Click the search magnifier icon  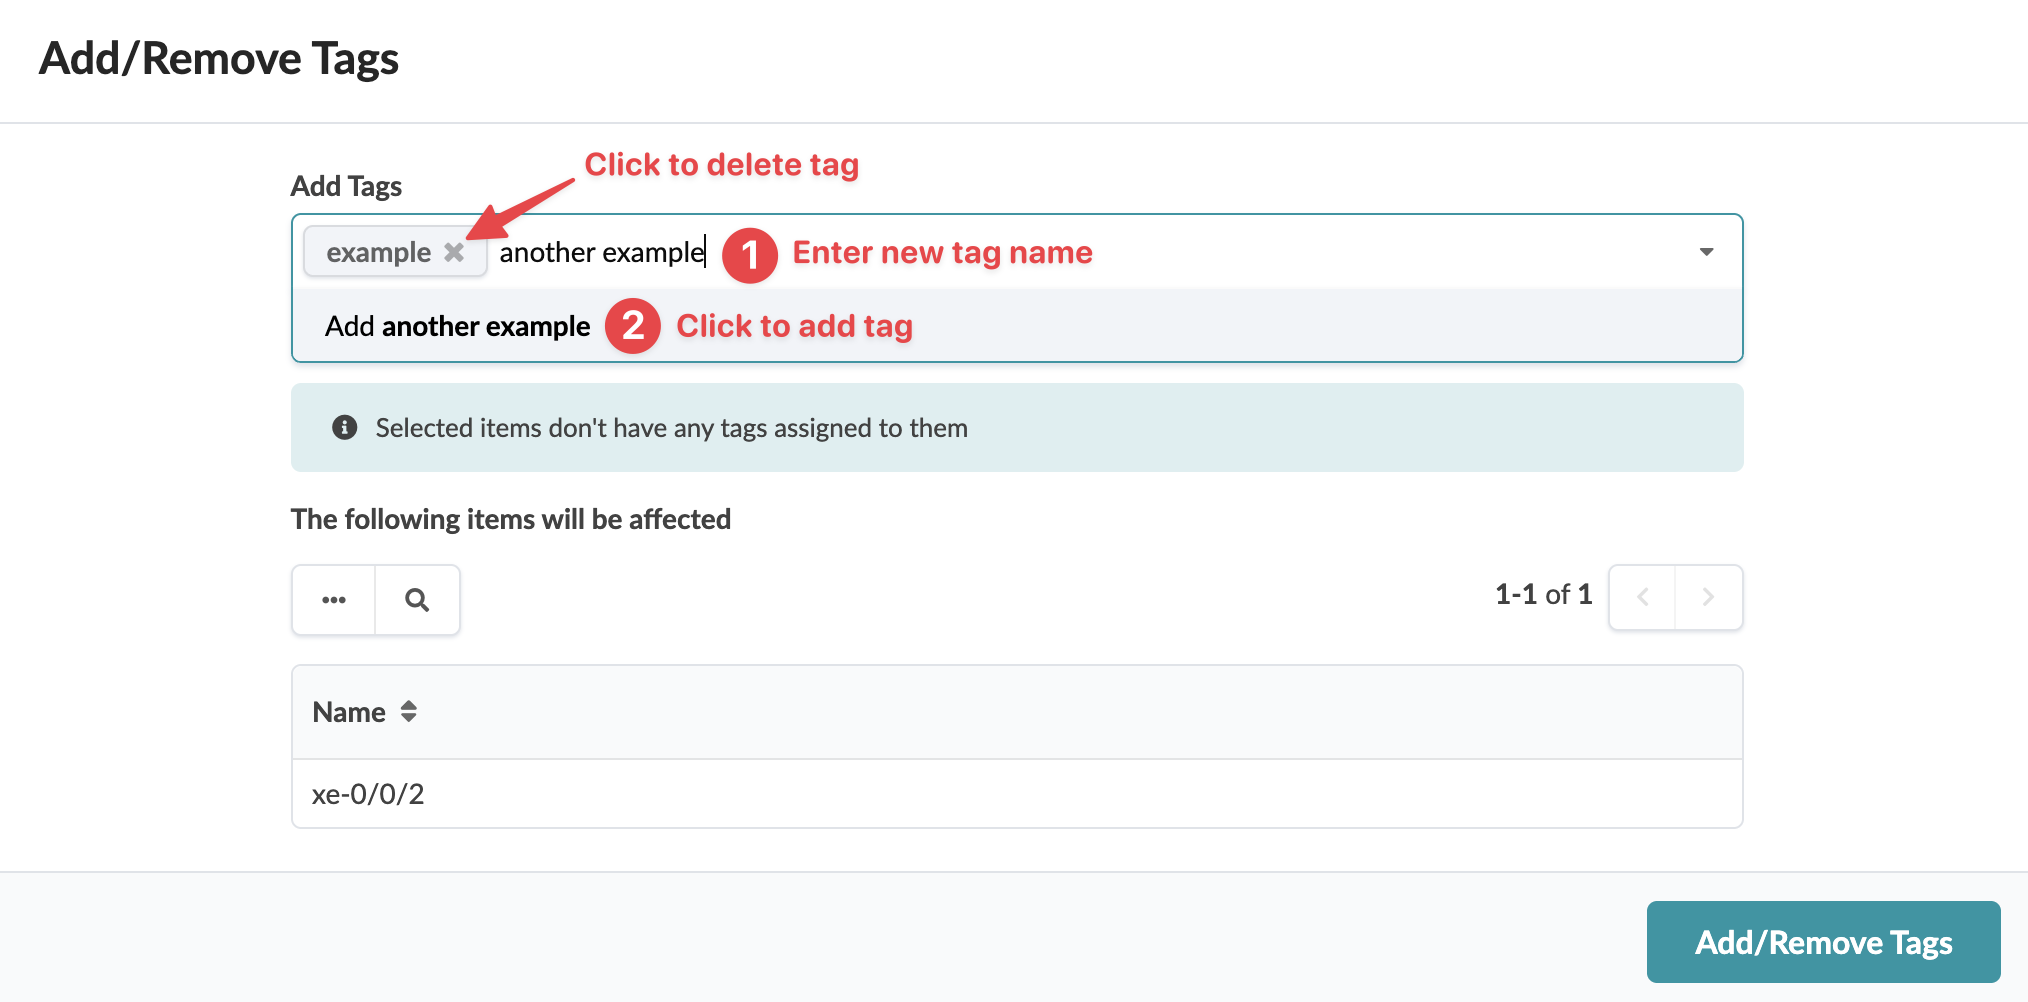(417, 600)
